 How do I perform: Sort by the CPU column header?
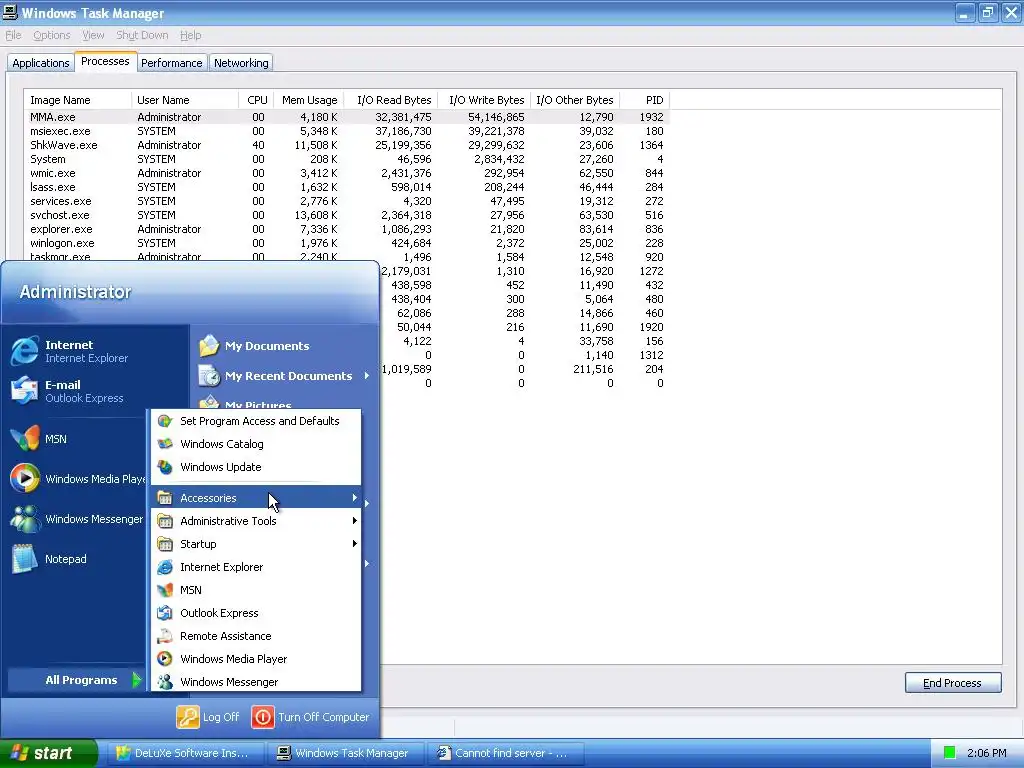256,100
